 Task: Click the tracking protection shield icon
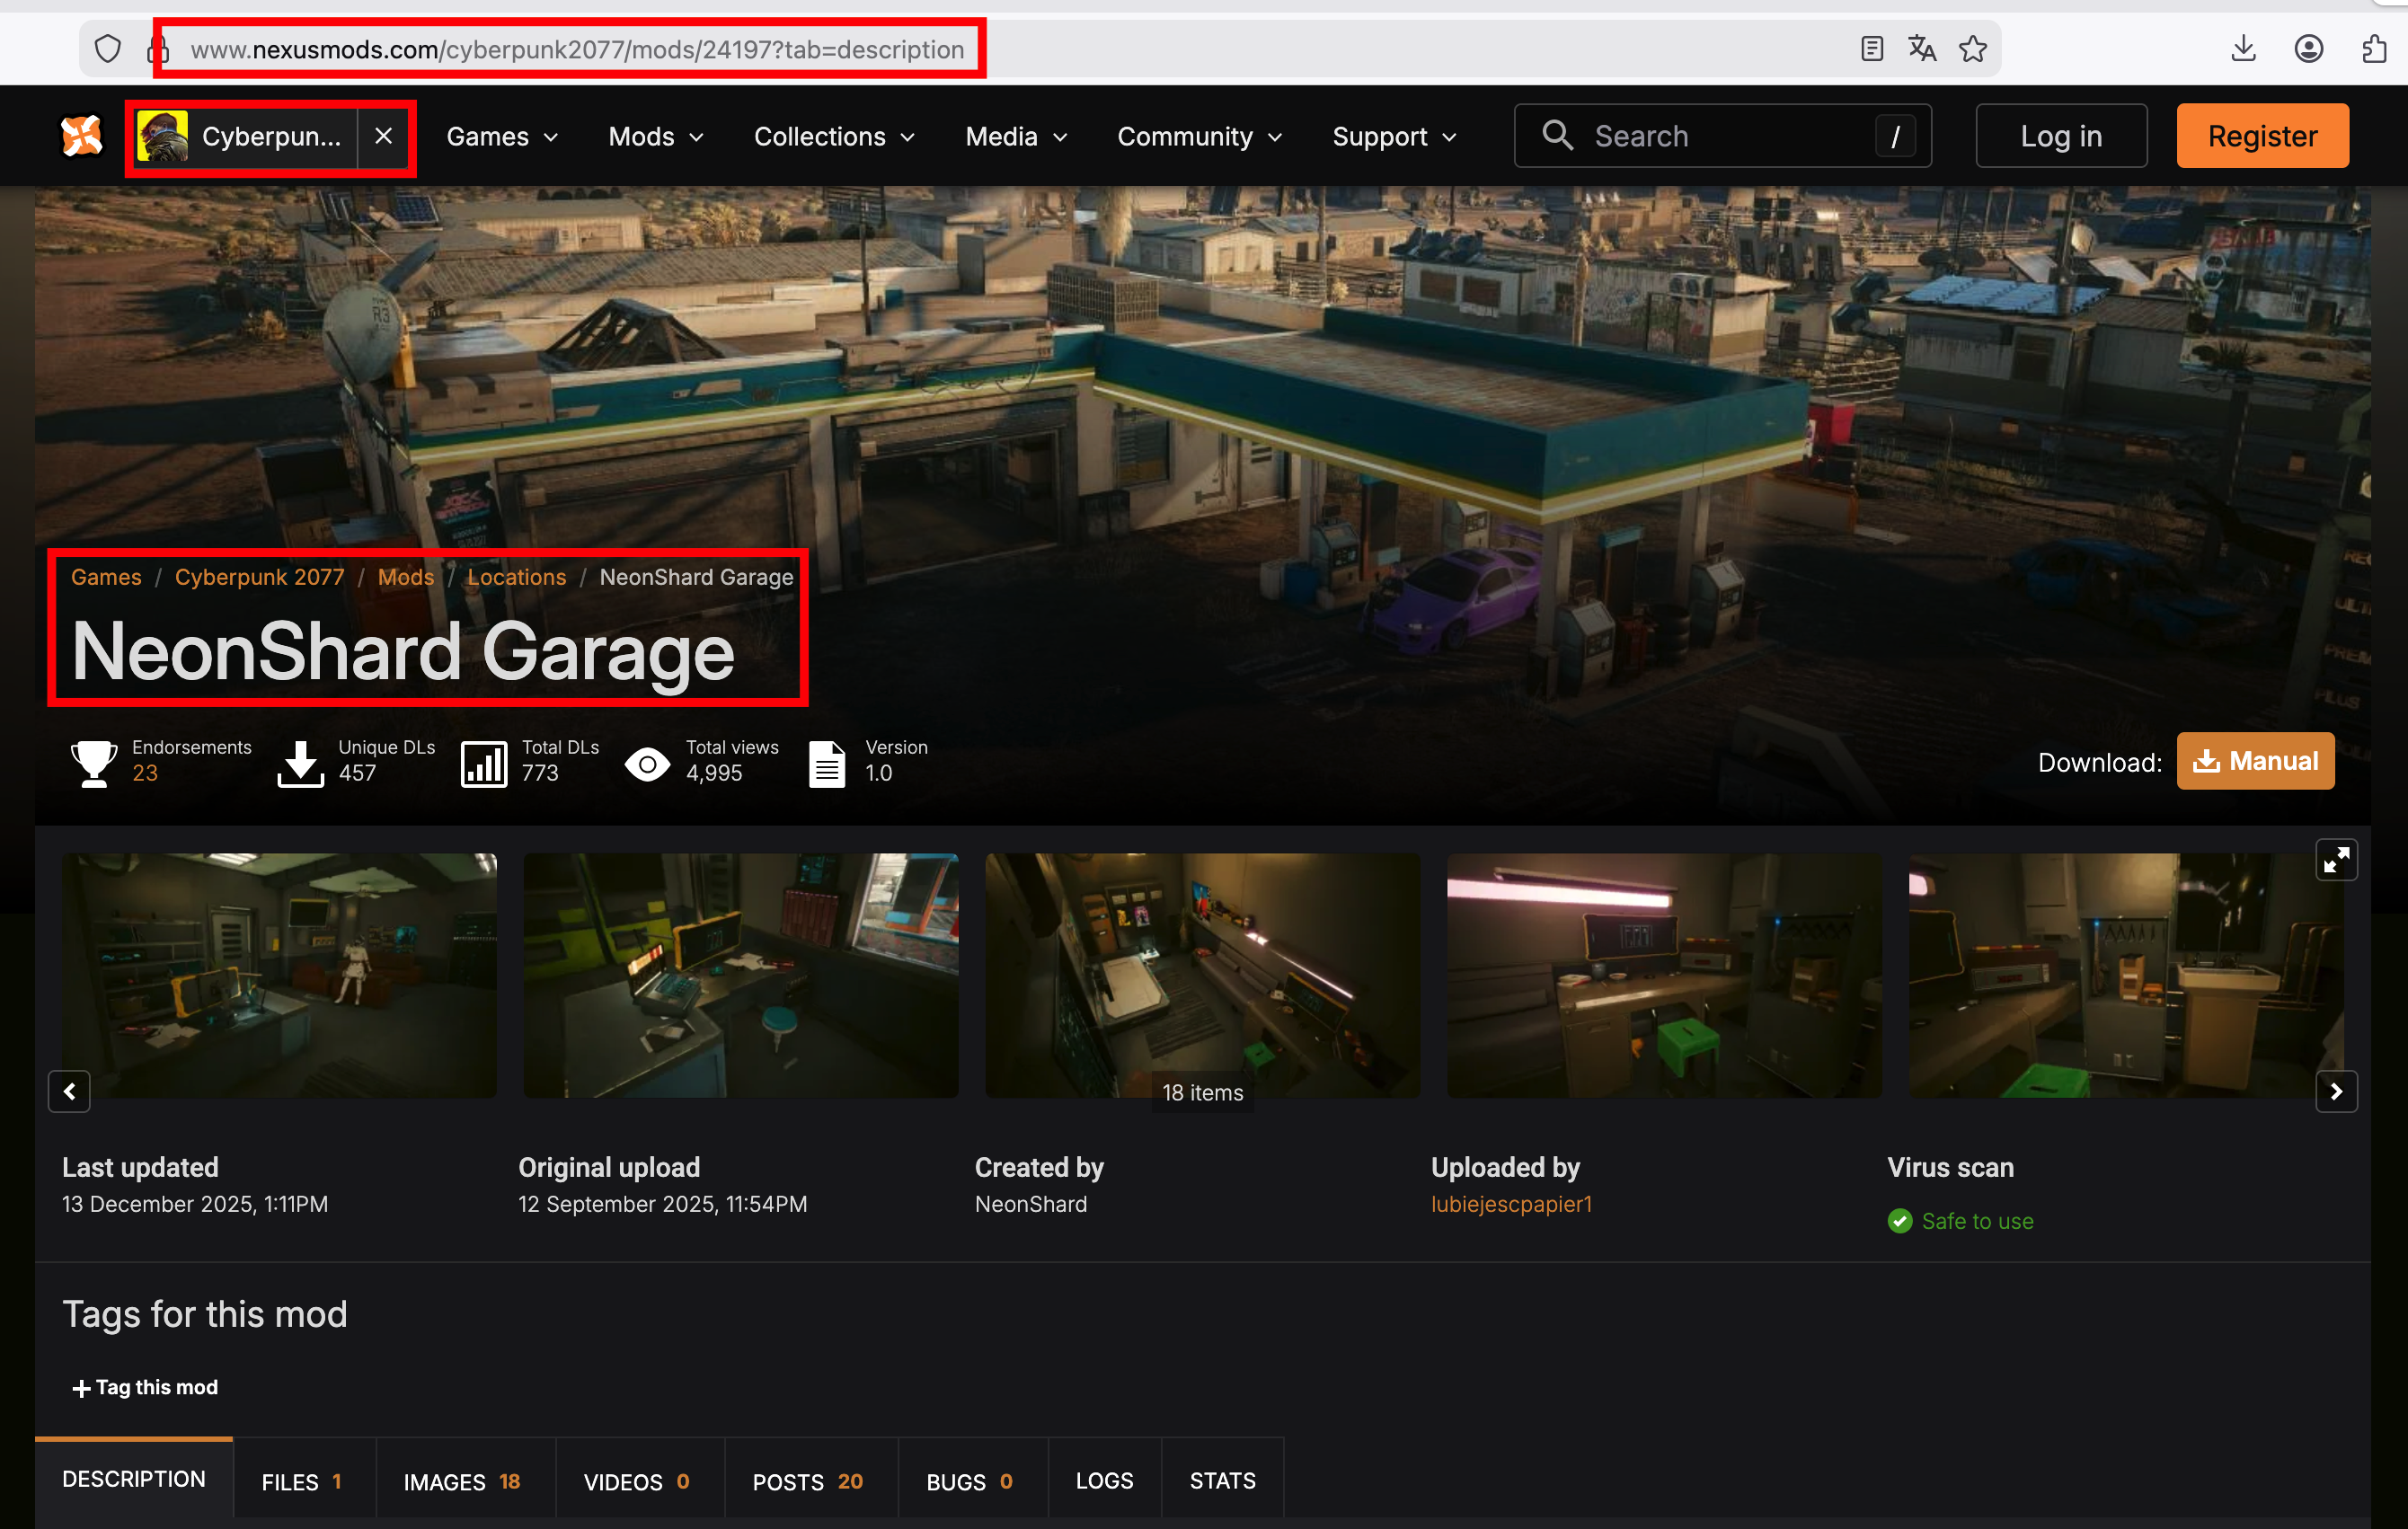[108, 49]
